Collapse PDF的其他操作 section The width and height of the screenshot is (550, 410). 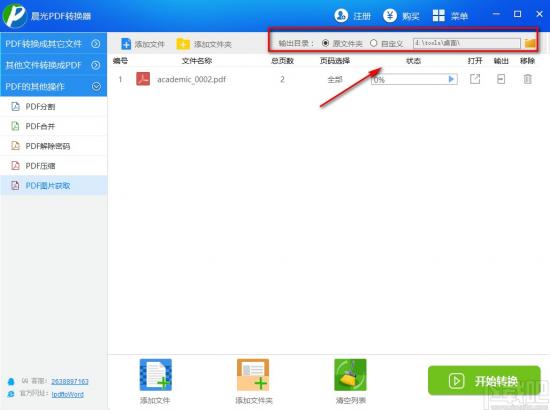96,86
